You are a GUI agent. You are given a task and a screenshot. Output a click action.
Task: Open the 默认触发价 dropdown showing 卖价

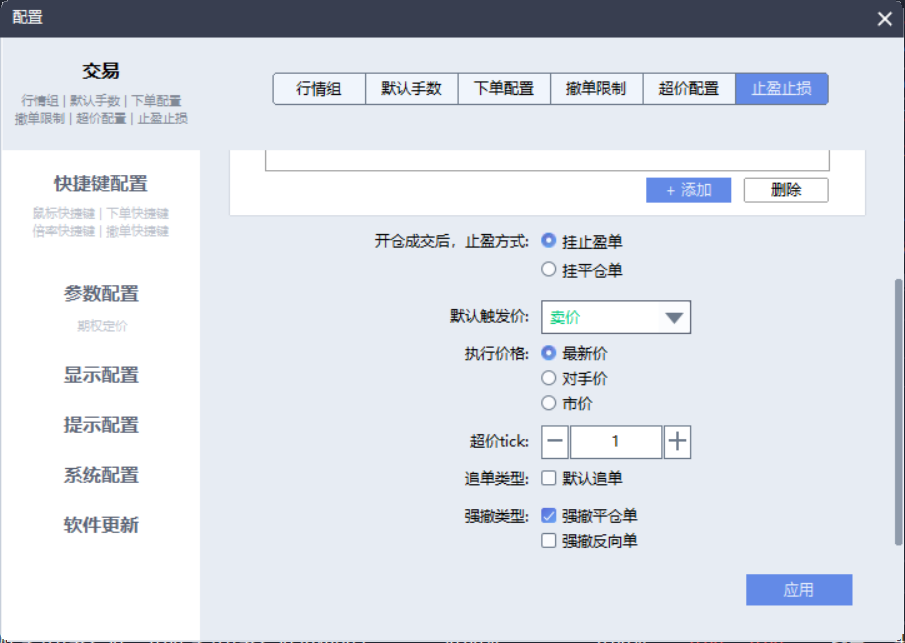point(615,317)
